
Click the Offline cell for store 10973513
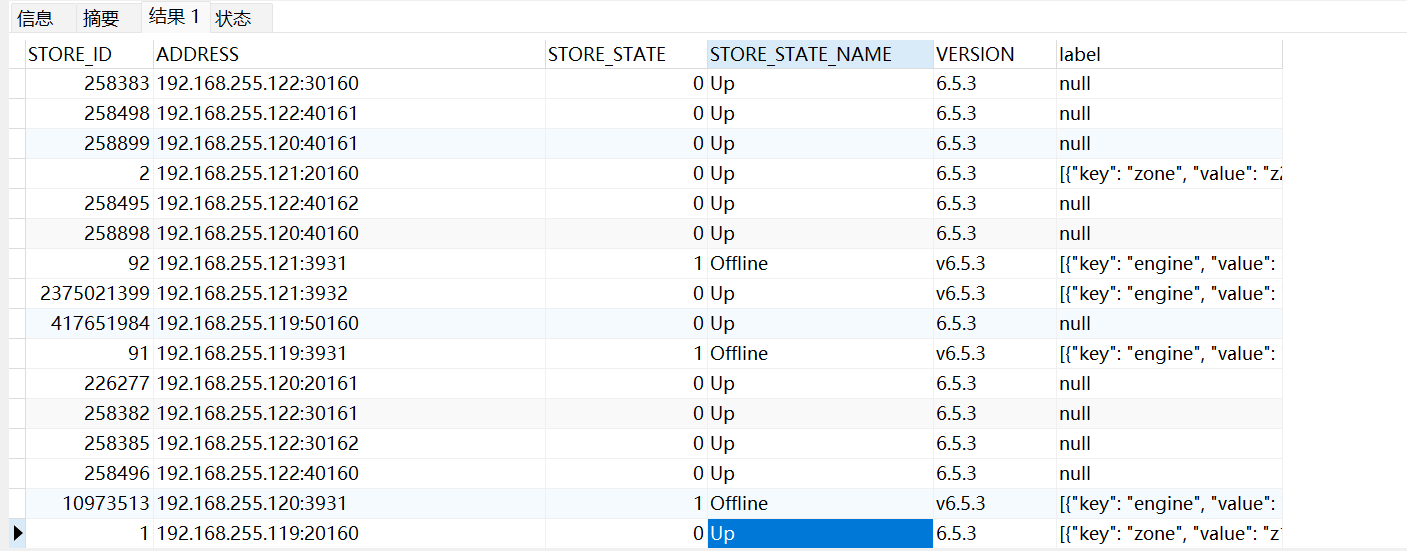(x=739, y=503)
